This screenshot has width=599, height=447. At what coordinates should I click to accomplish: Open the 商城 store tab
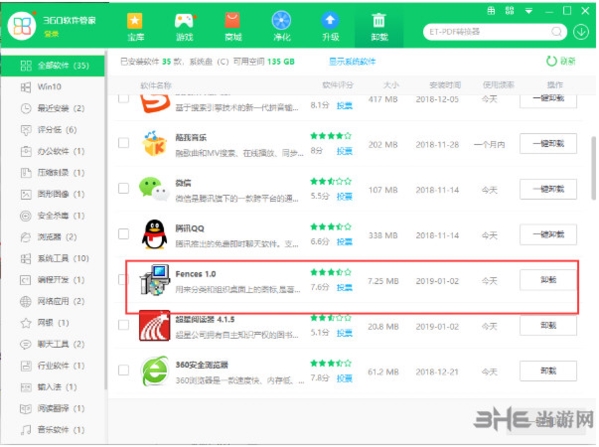(x=233, y=27)
